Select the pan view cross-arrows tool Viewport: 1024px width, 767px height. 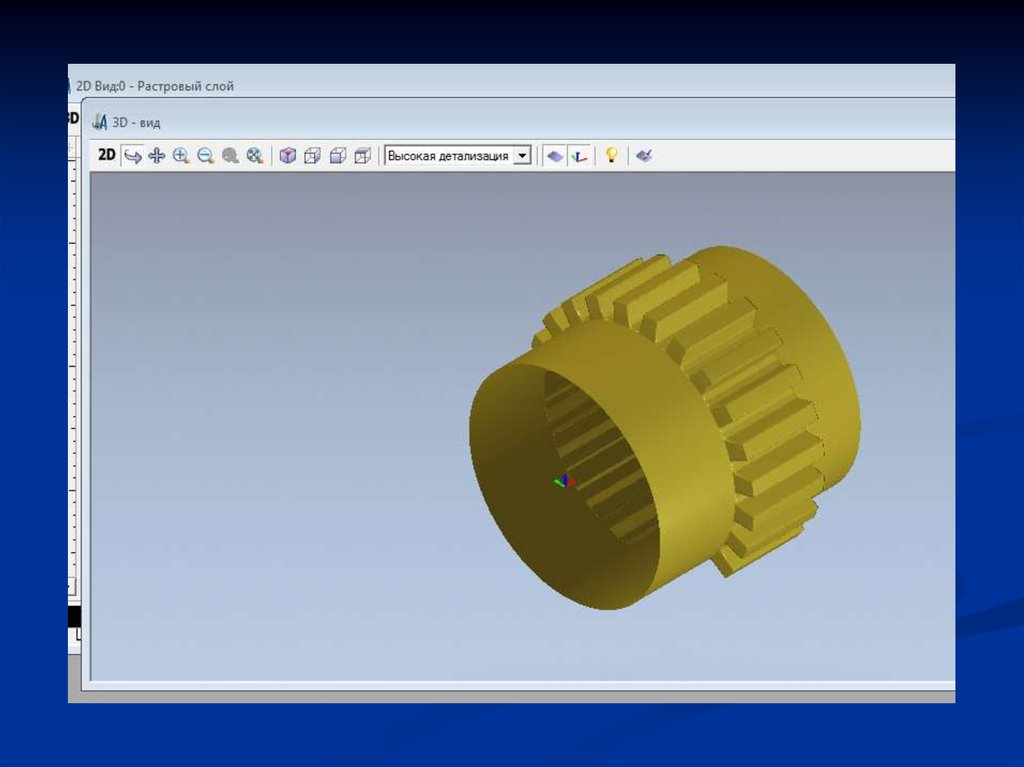(156, 155)
